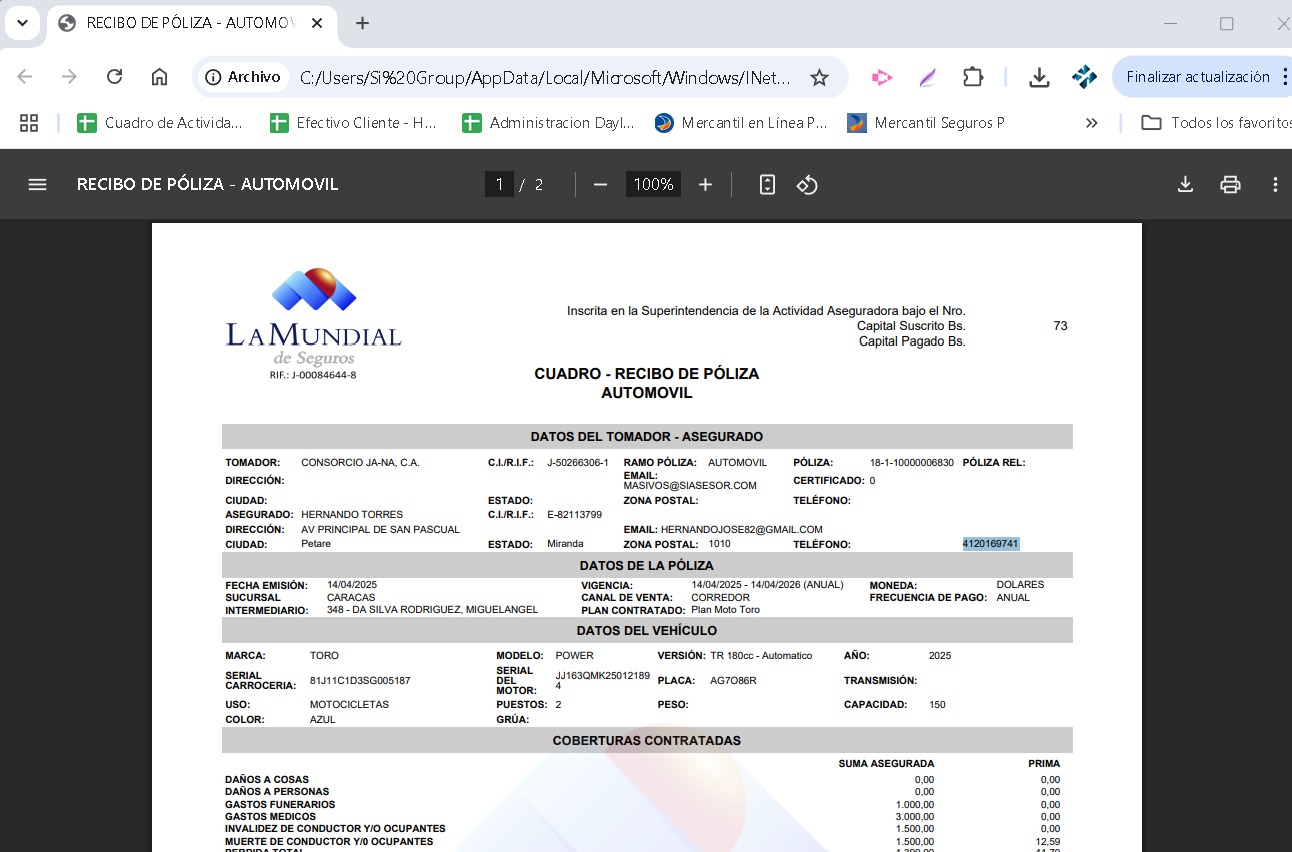Viewport: 1292px width, 852px height.
Task: Click the Archivo site info chip
Action: click(243, 77)
